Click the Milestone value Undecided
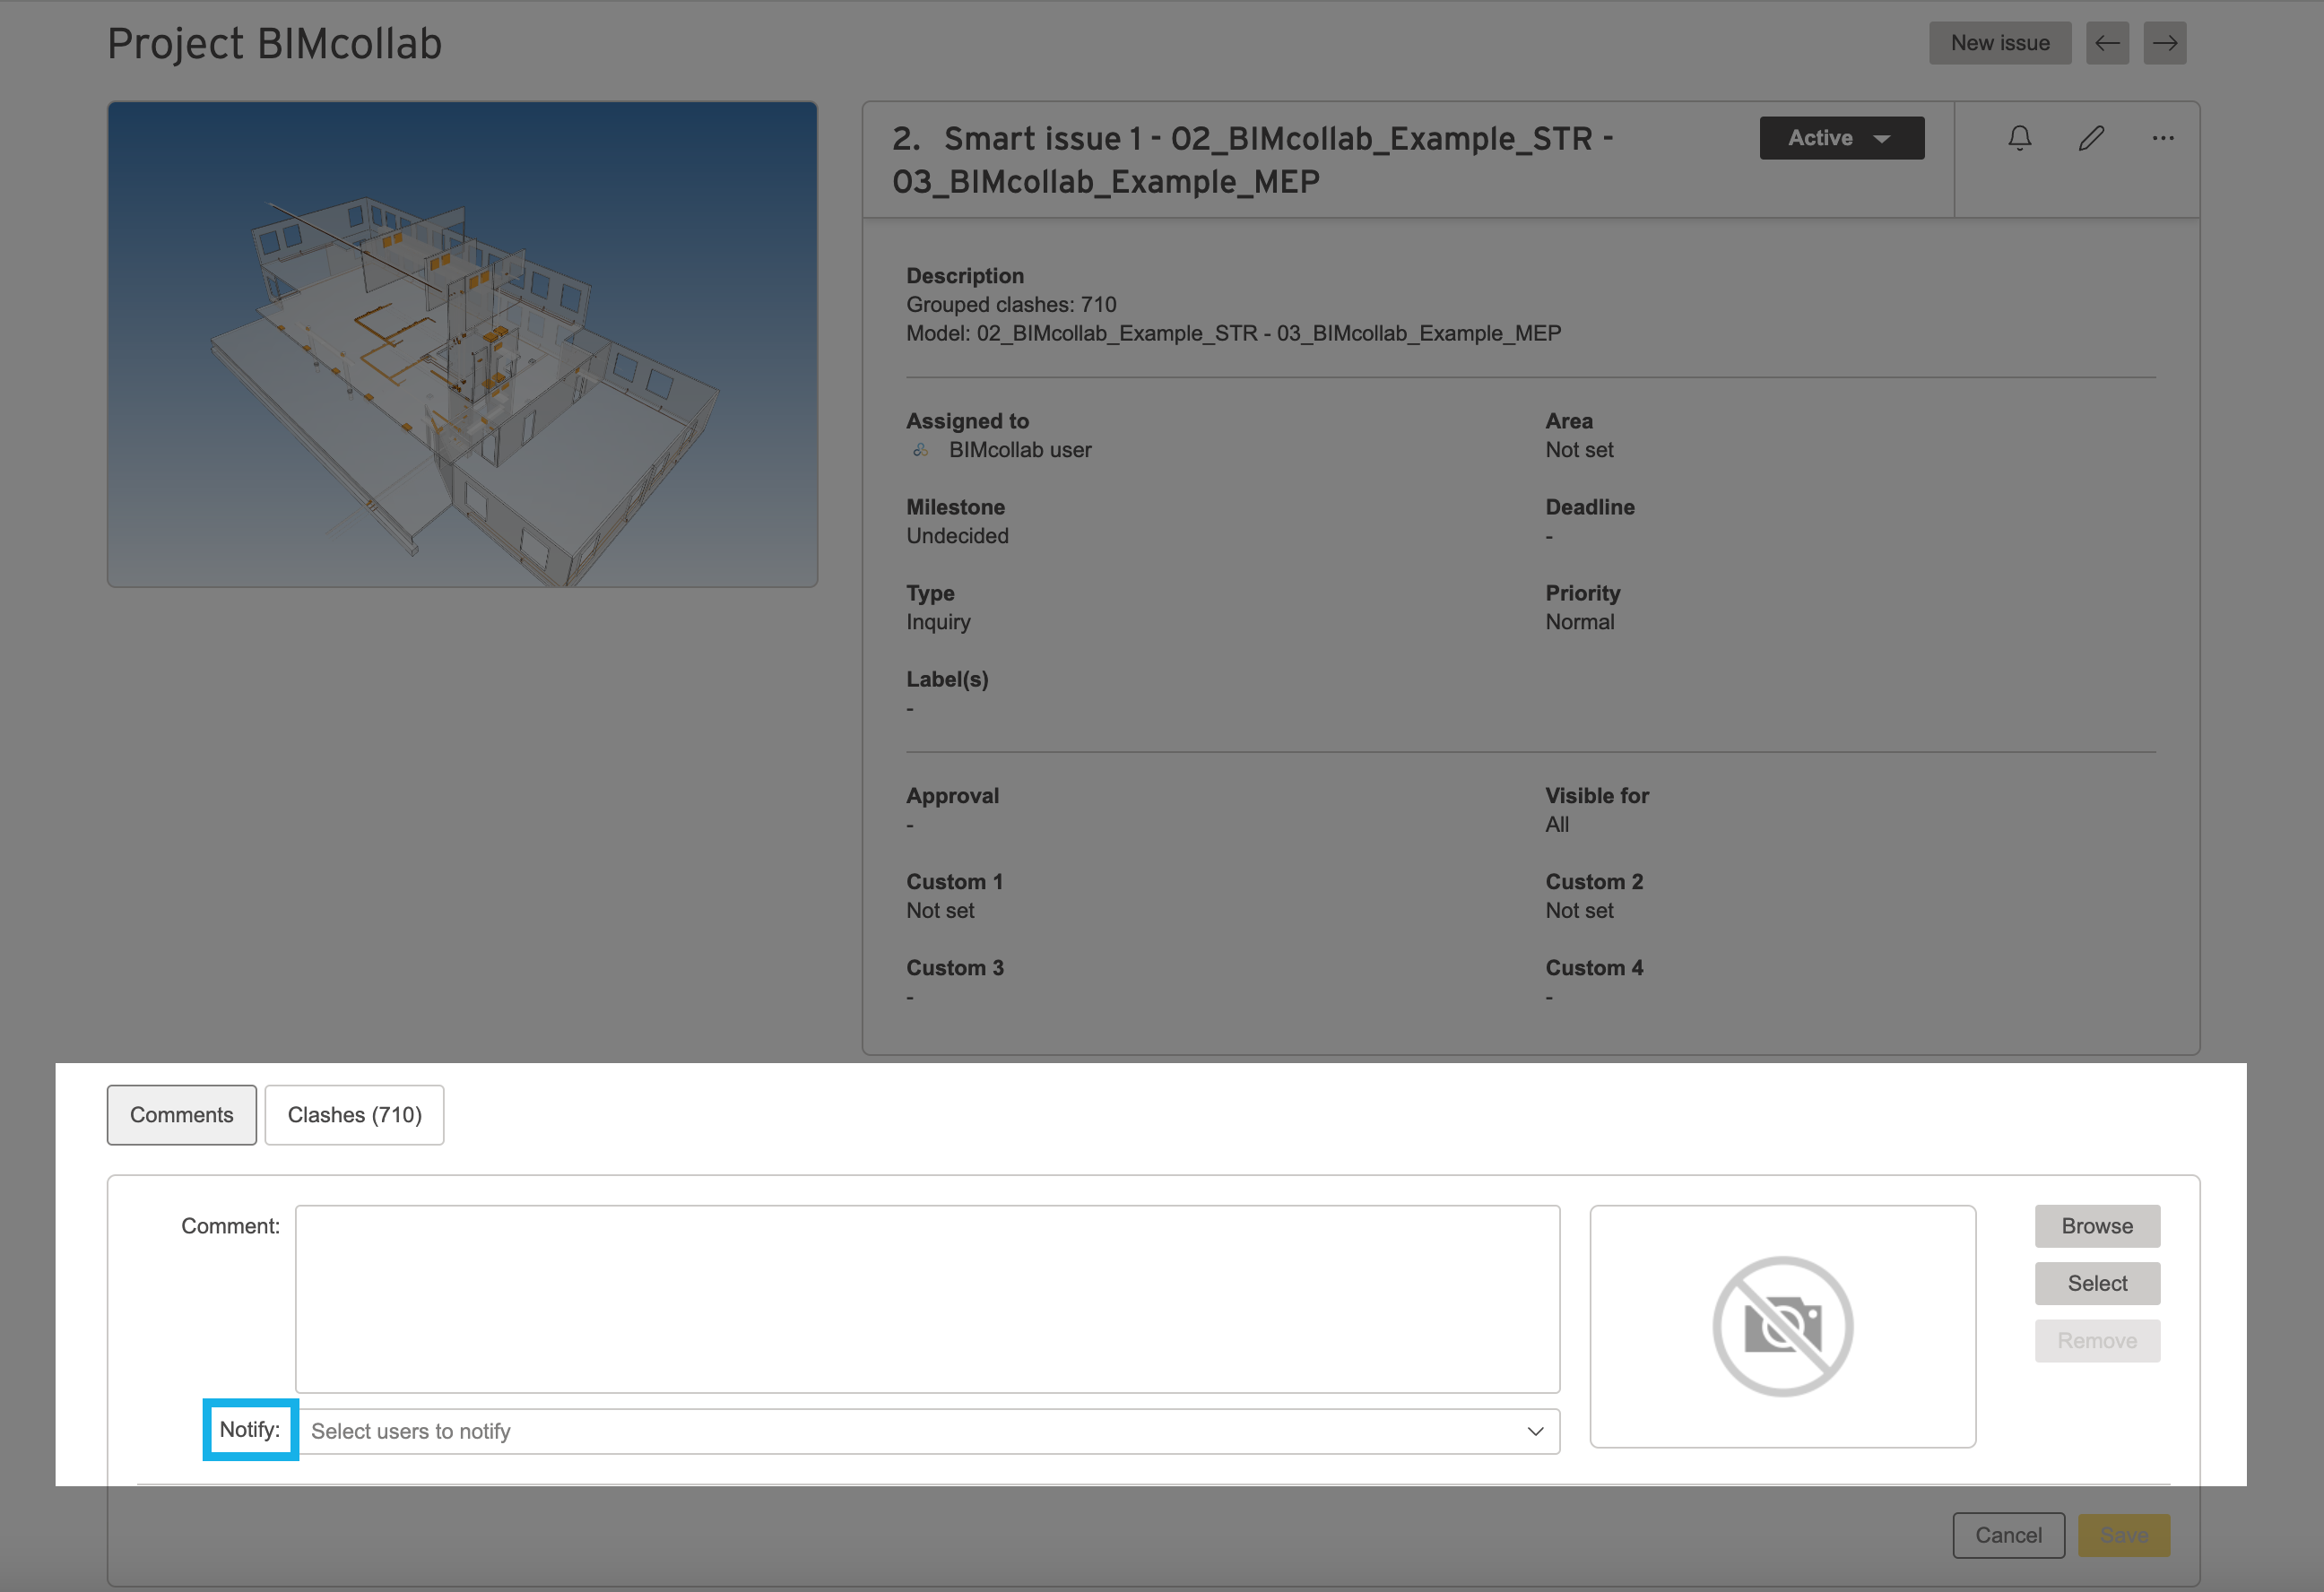This screenshot has height=1592, width=2324. coord(957,536)
